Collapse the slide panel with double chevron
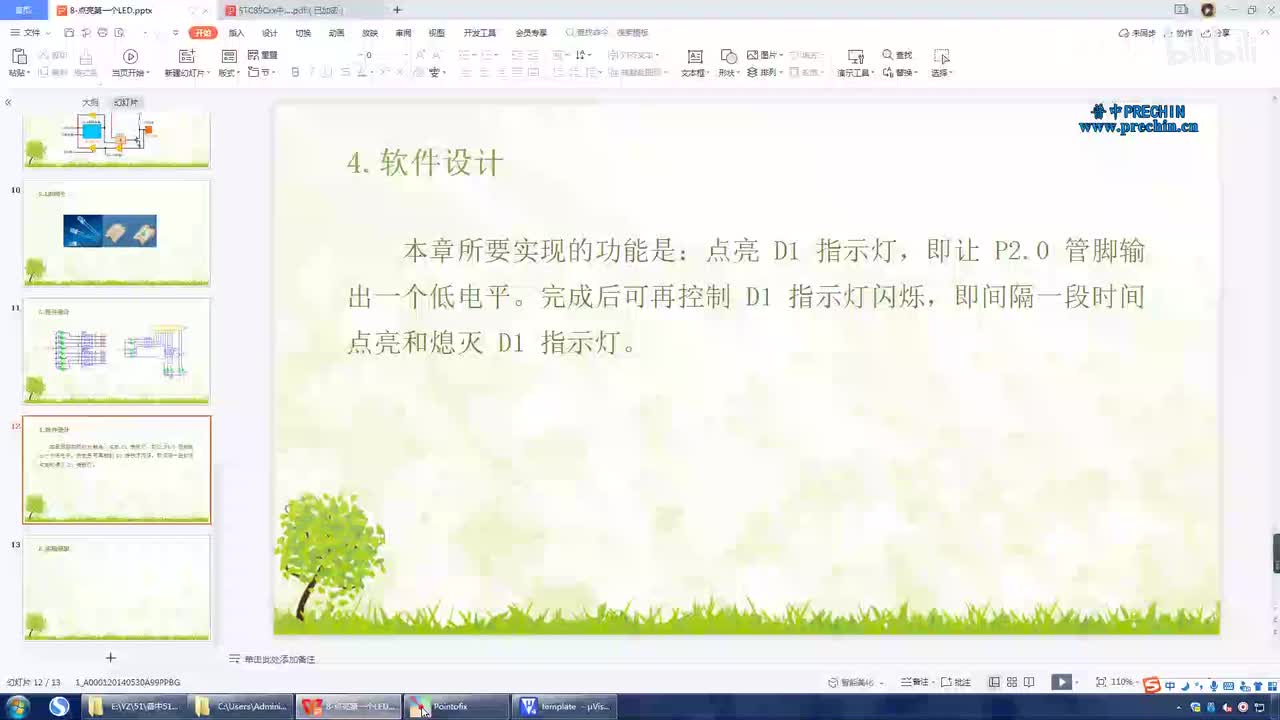 [x=8, y=102]
